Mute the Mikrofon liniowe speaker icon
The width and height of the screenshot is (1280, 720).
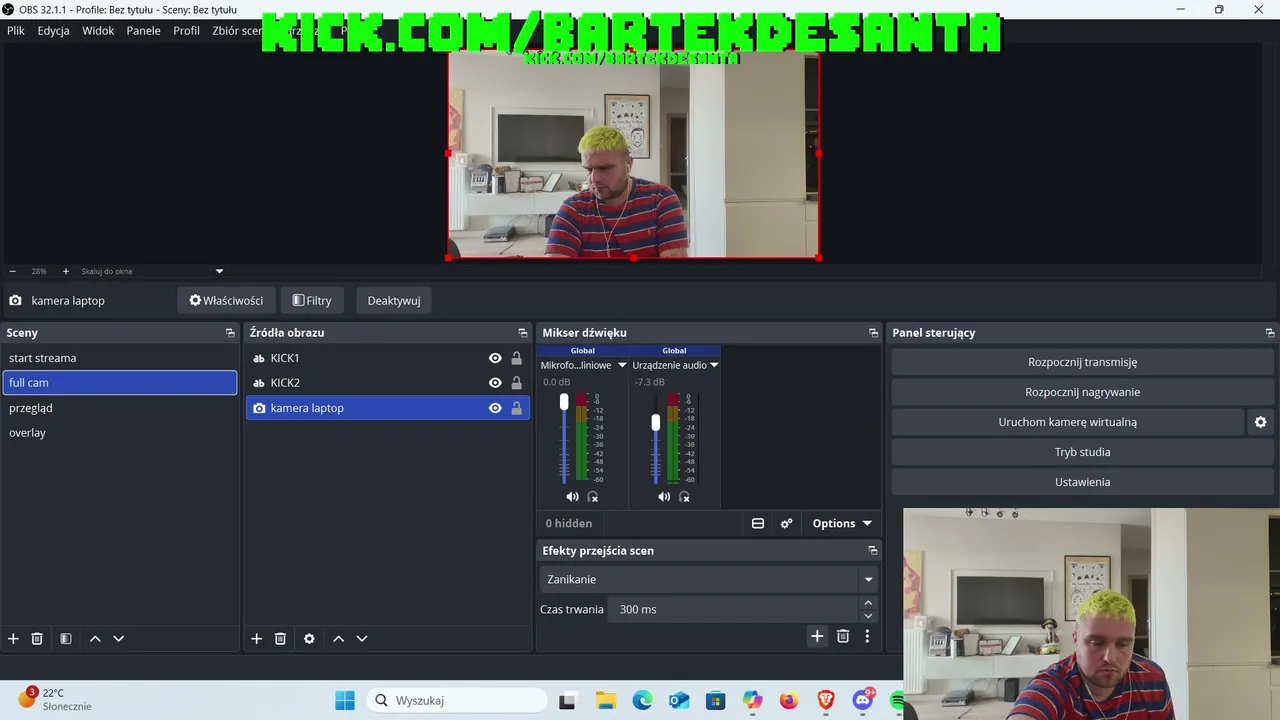(572, 496)
